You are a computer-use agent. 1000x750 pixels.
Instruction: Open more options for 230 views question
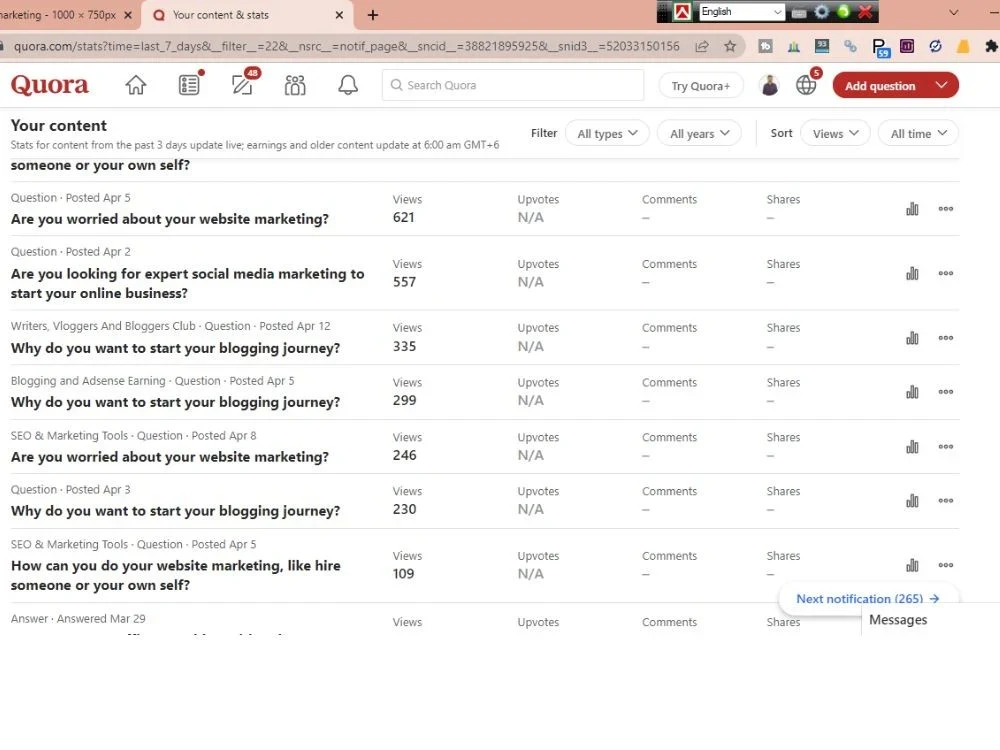click(x=946, y=501)
